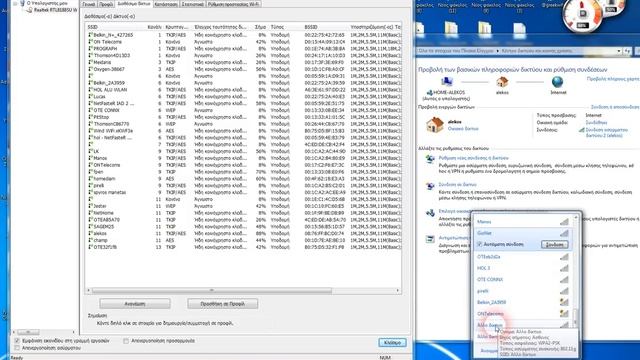Viewport: 640px width, 360px height.
Task: Select the ThomsonCB6770 network icon
Action: [90, 124]
